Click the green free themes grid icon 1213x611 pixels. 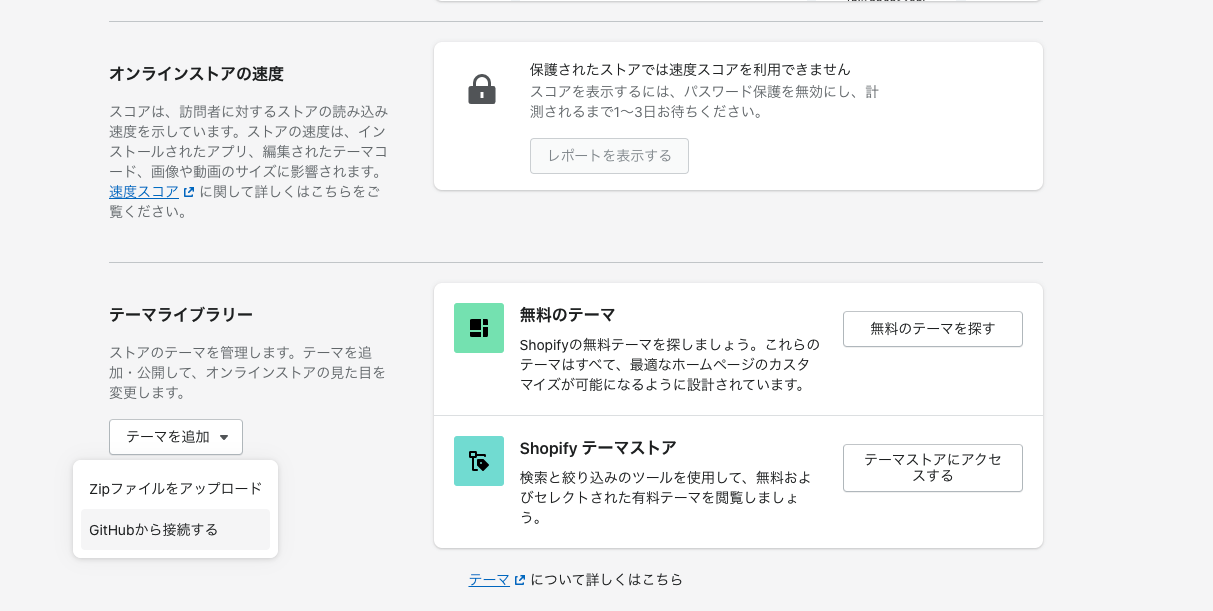479,328
